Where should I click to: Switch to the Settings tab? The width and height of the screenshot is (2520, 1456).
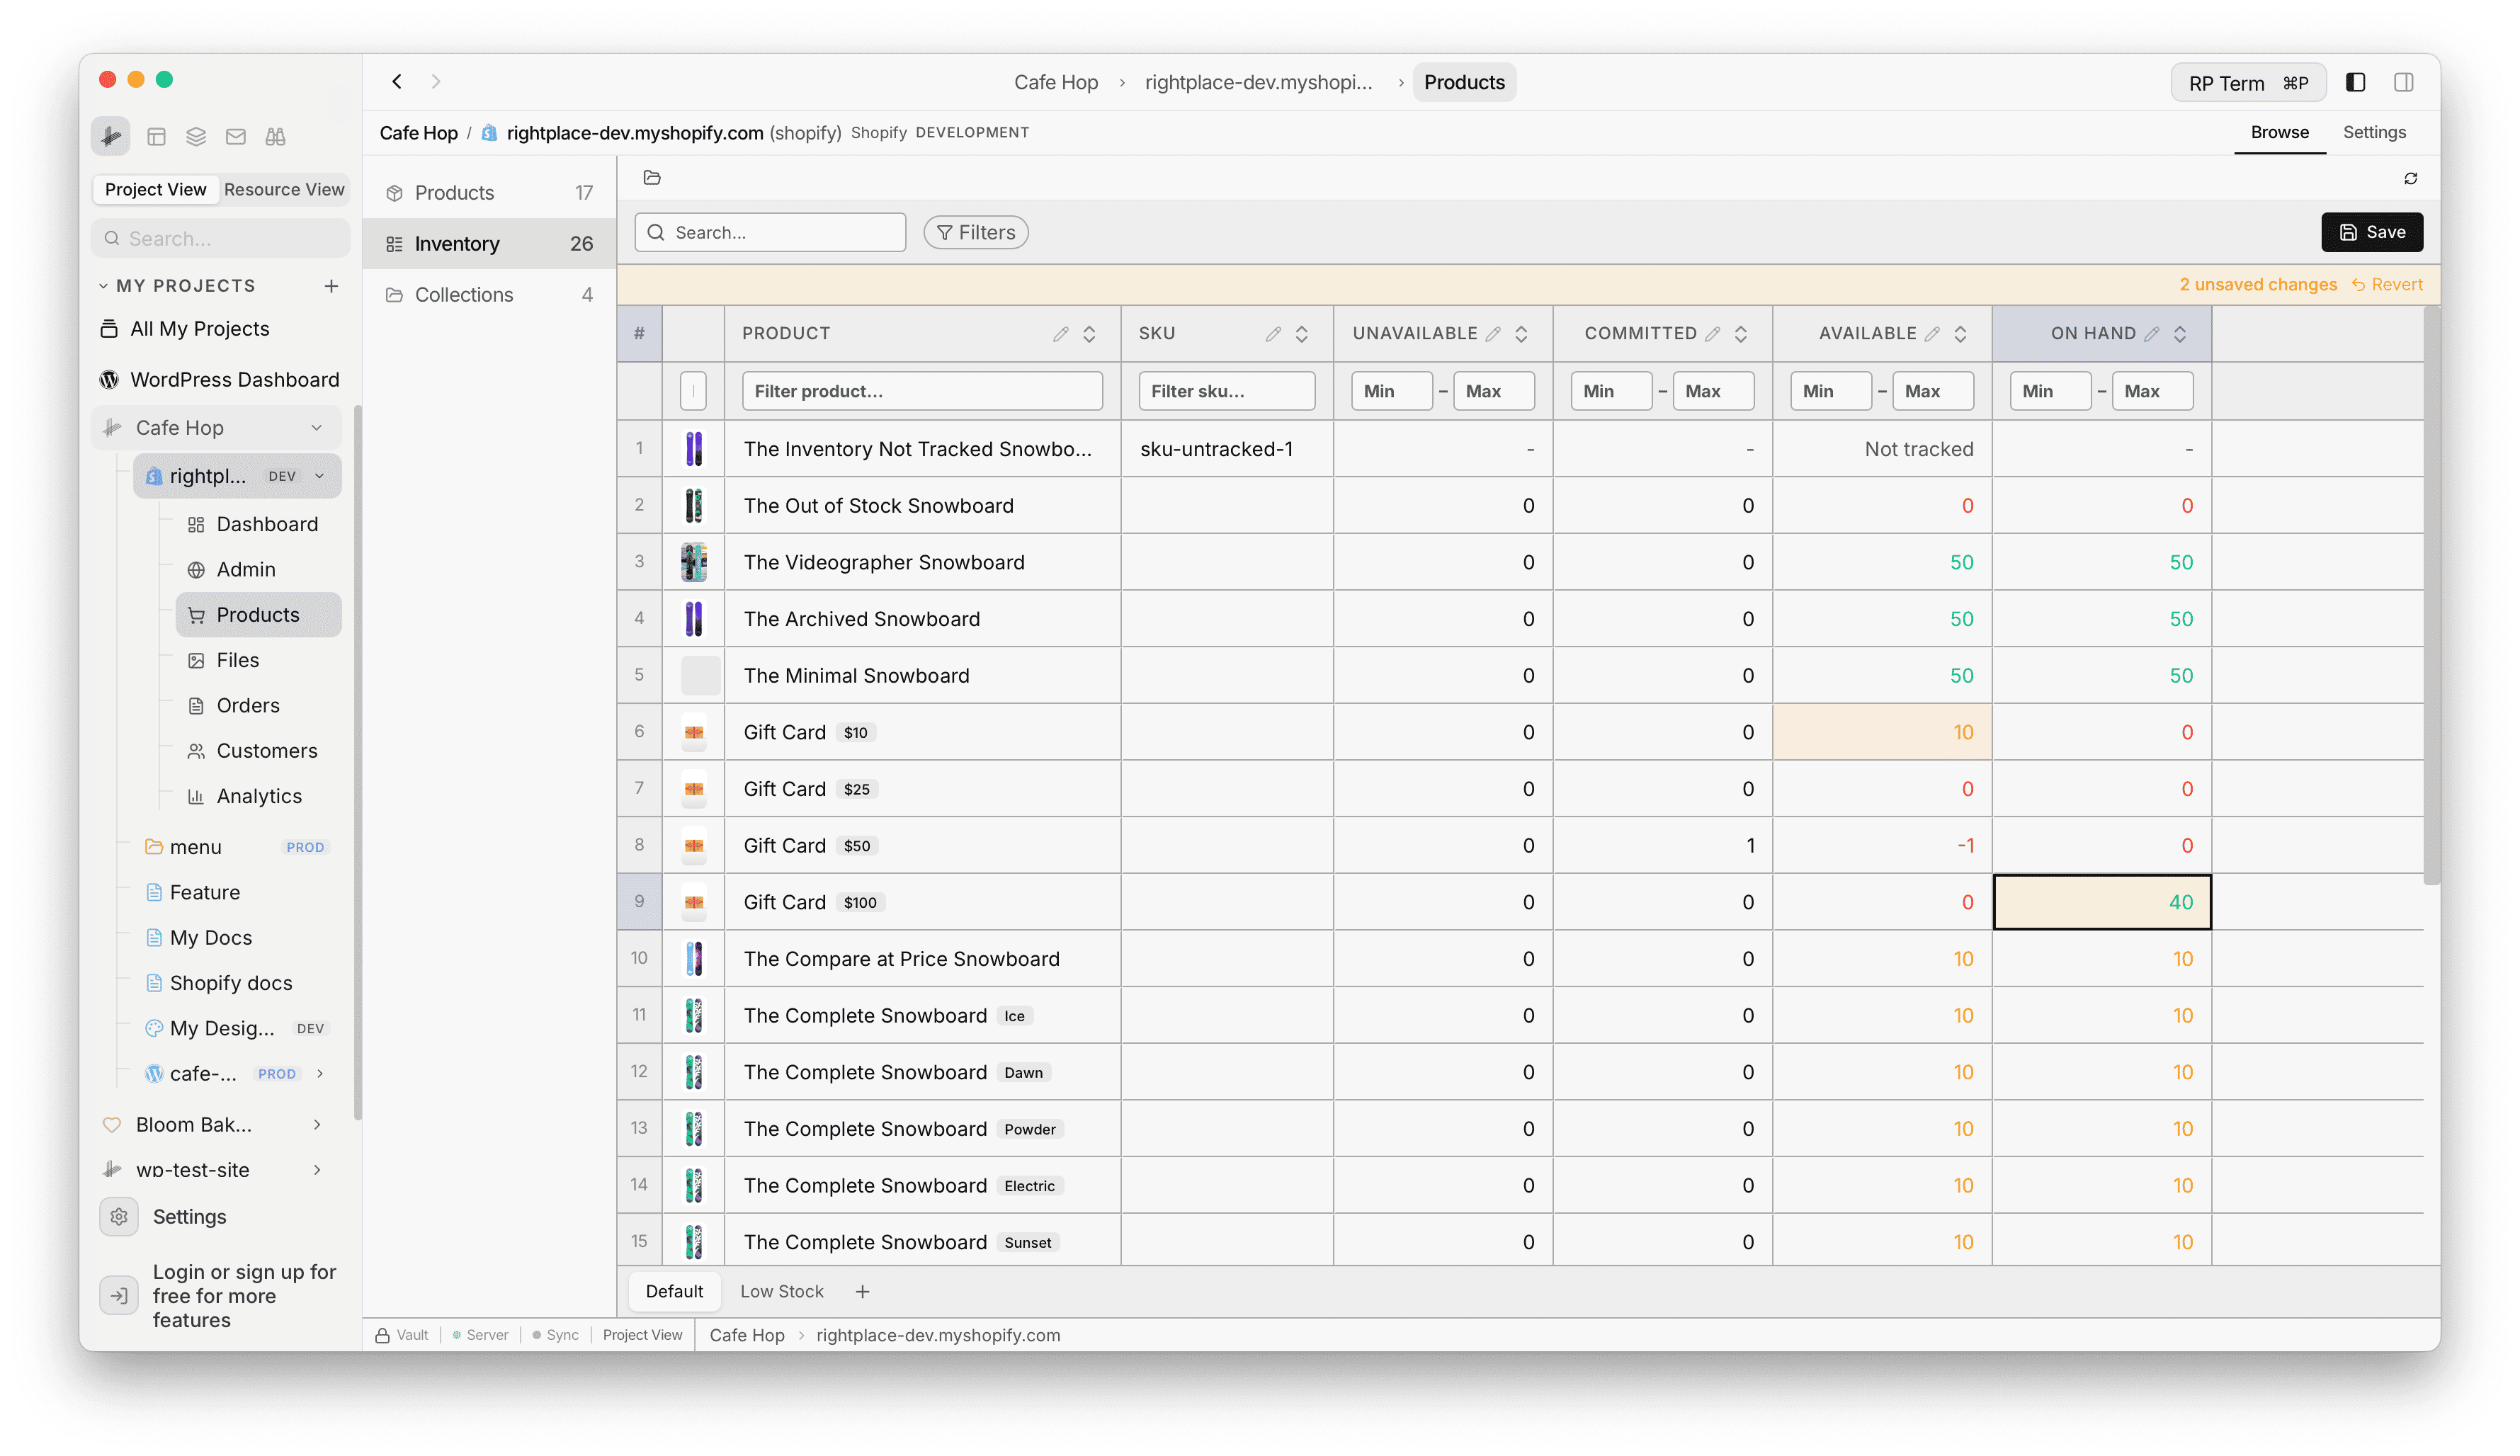[2373, 132]
